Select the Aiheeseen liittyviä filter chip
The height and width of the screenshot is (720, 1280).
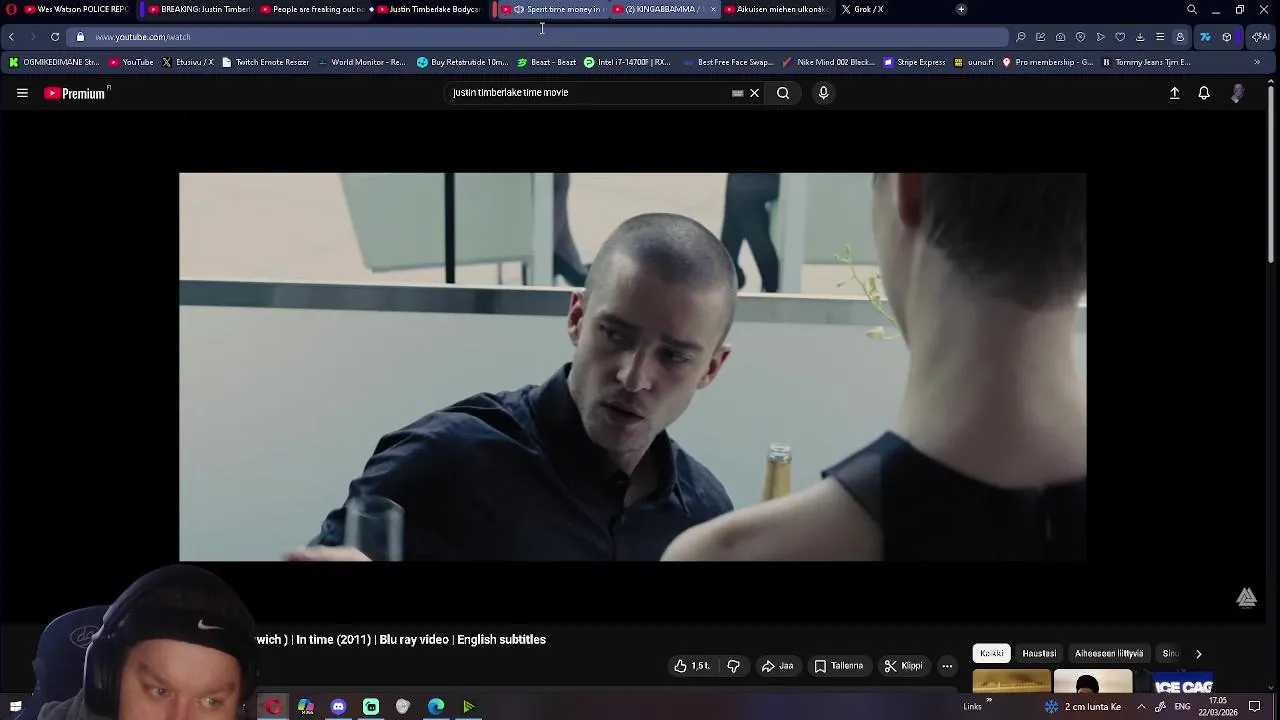click(x=1109, y=654)
